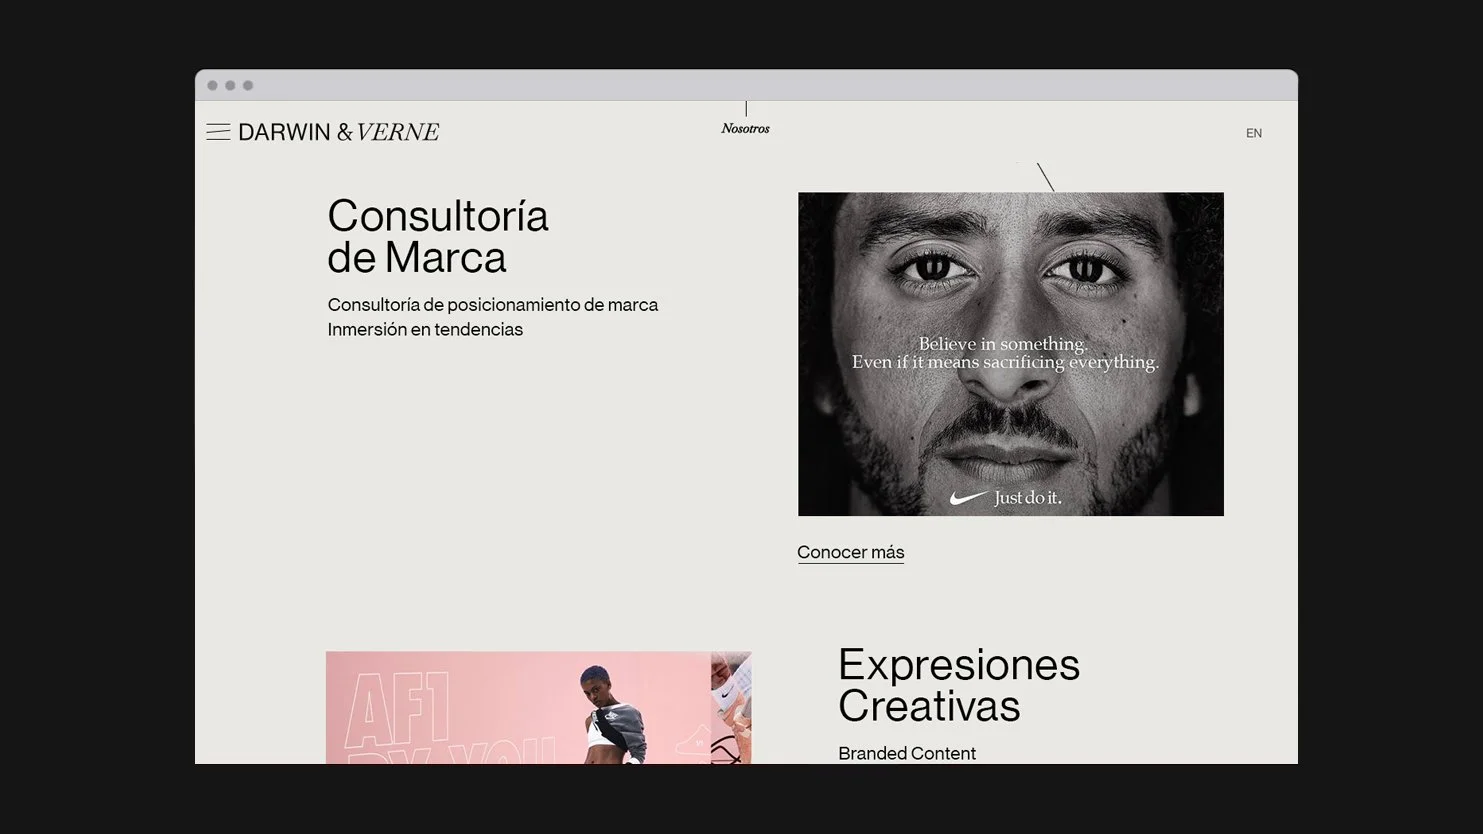Select the Consultoría de Marca heading
1483x834 pixels.
(438, 237)
